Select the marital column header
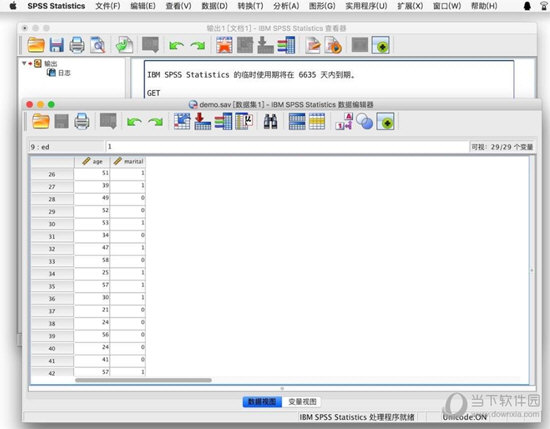This screenshot has height=429, width=550. tap(128, 161)
